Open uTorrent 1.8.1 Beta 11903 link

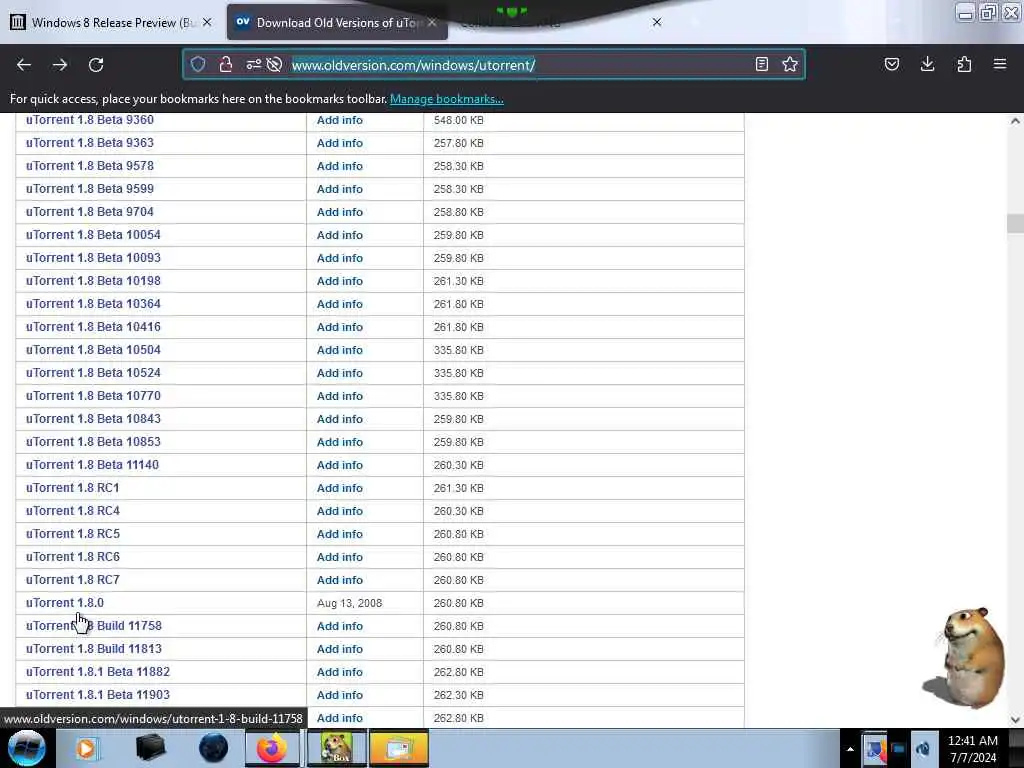(x=98, y=695)
